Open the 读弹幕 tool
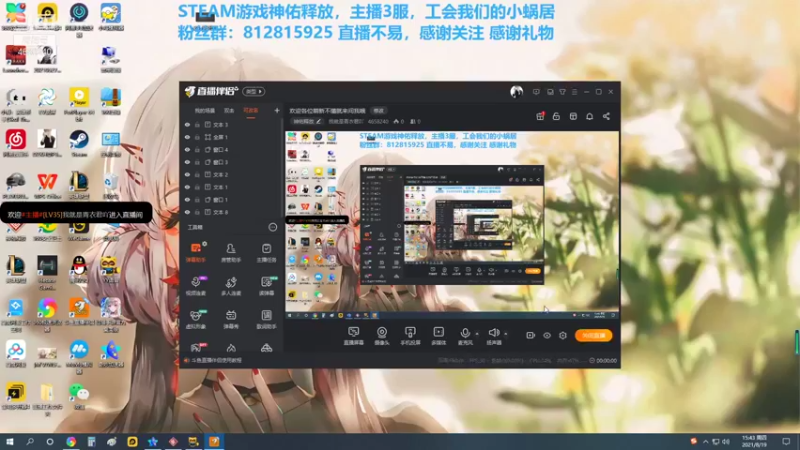The width and height of the screenshot is (800, 450). click(266, 286)
